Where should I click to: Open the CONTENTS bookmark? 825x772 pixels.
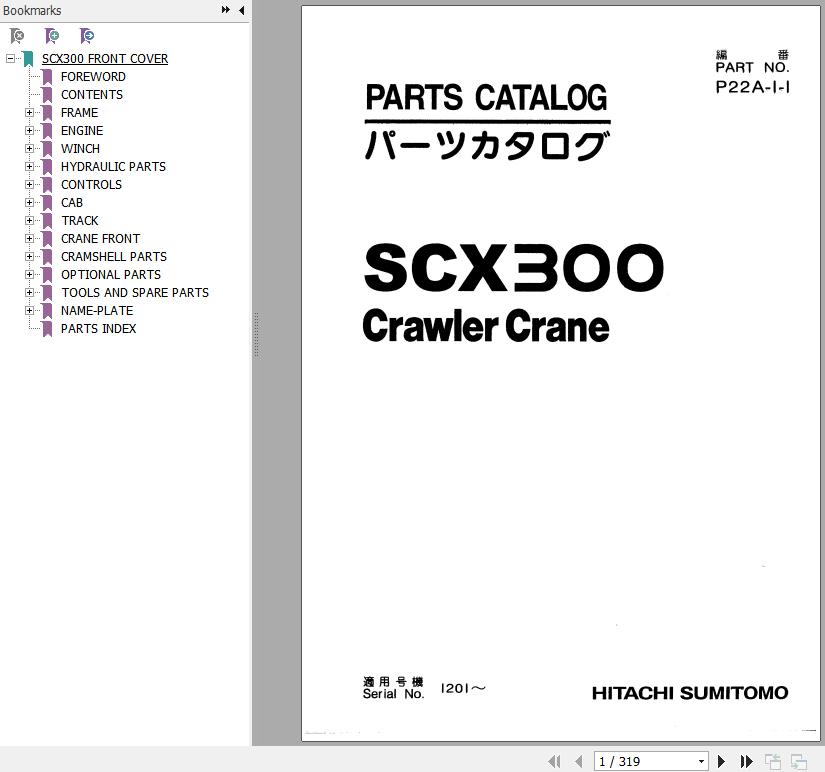pos(92,95)
